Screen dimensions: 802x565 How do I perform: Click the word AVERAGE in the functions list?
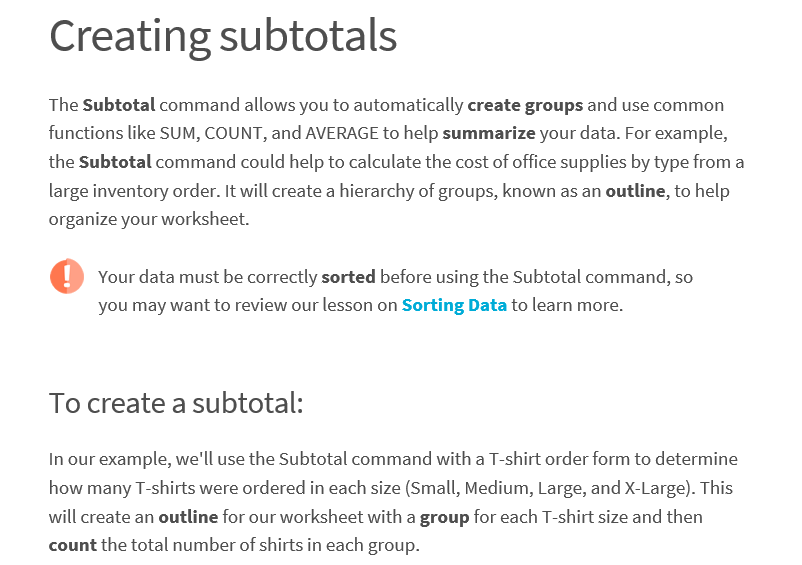pyautogui.click(x=342, y=133)
